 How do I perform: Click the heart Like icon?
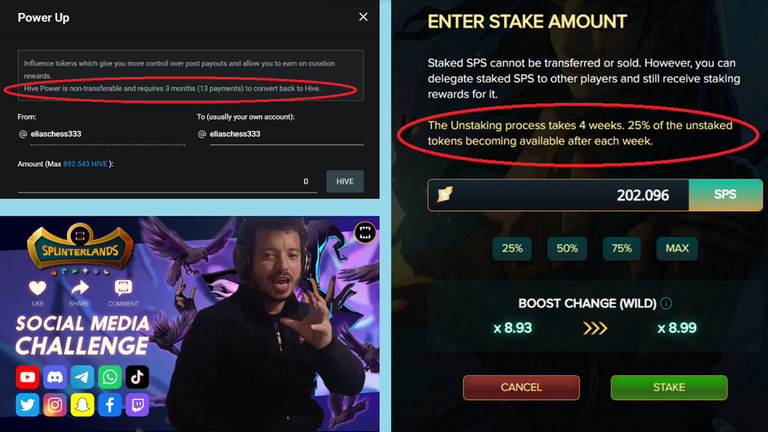tap(37, 288)
